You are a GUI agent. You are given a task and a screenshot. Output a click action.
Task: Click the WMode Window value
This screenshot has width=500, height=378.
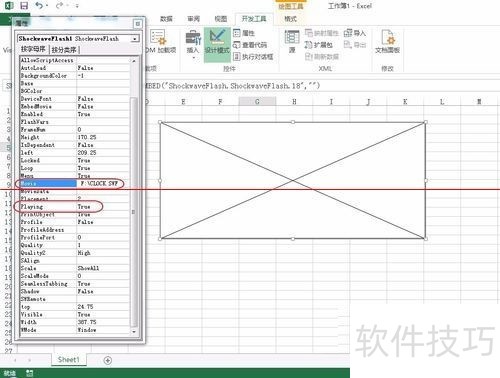coord(103,330)
